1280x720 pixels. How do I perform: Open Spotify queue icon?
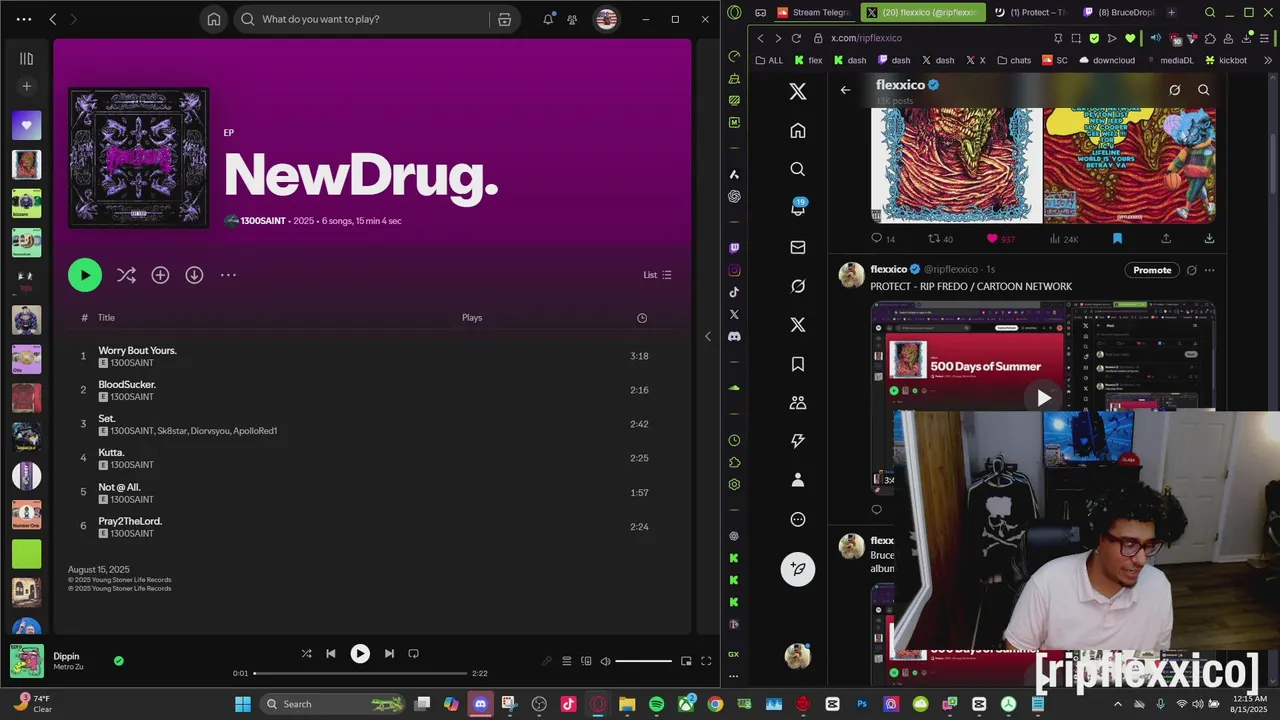[566, 661]
